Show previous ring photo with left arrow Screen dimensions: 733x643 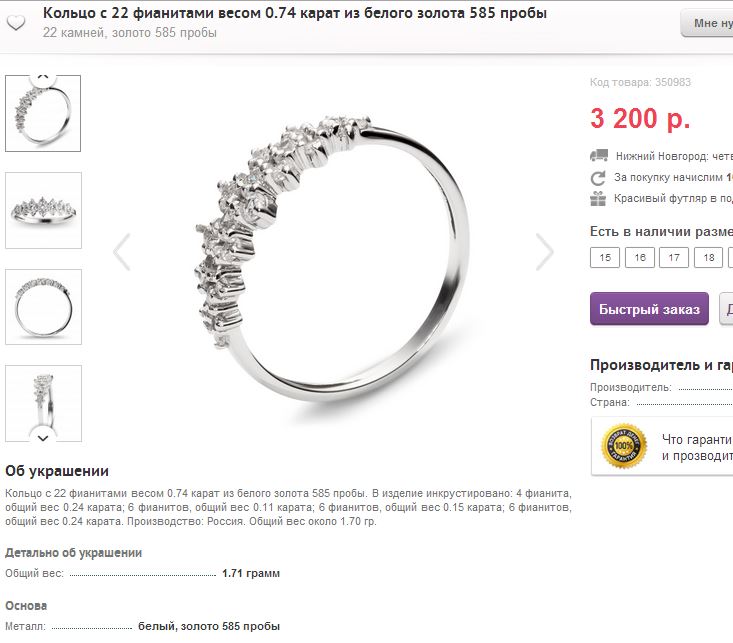point(122,252)
